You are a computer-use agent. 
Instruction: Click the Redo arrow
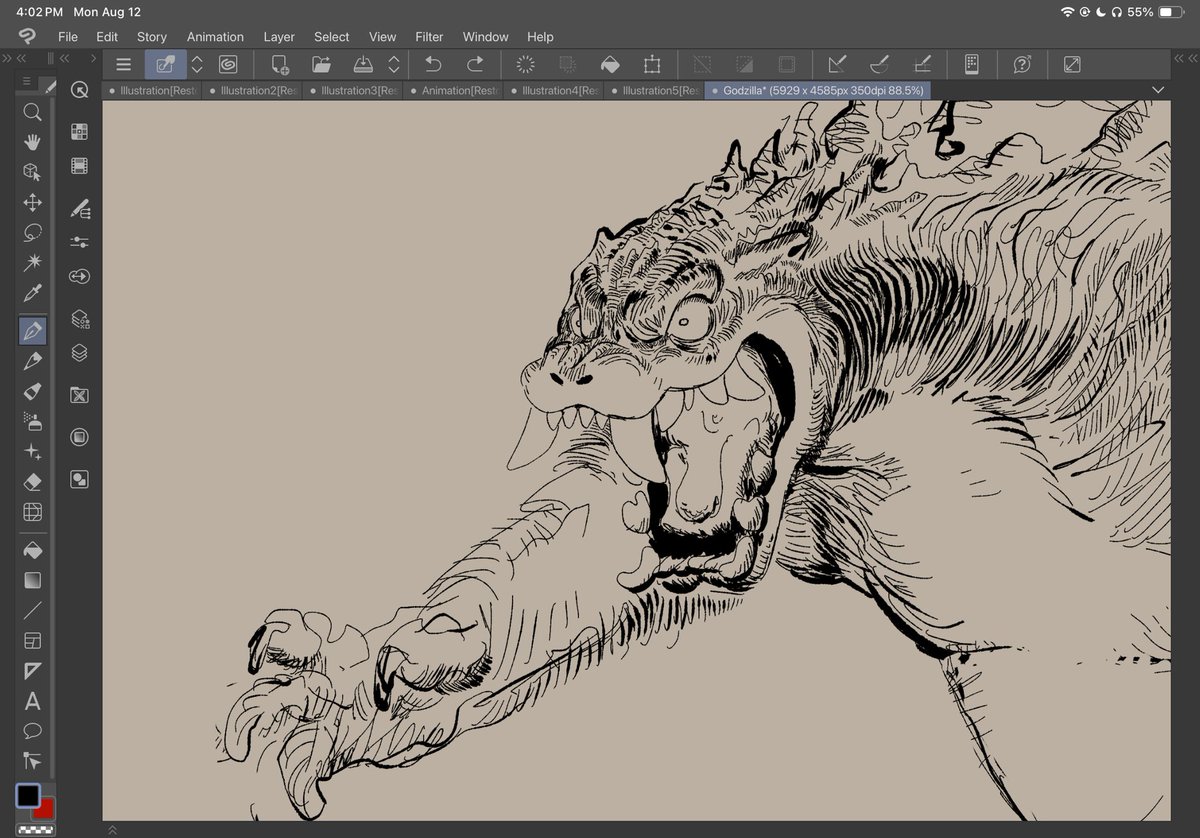click(x=475, y=65)
